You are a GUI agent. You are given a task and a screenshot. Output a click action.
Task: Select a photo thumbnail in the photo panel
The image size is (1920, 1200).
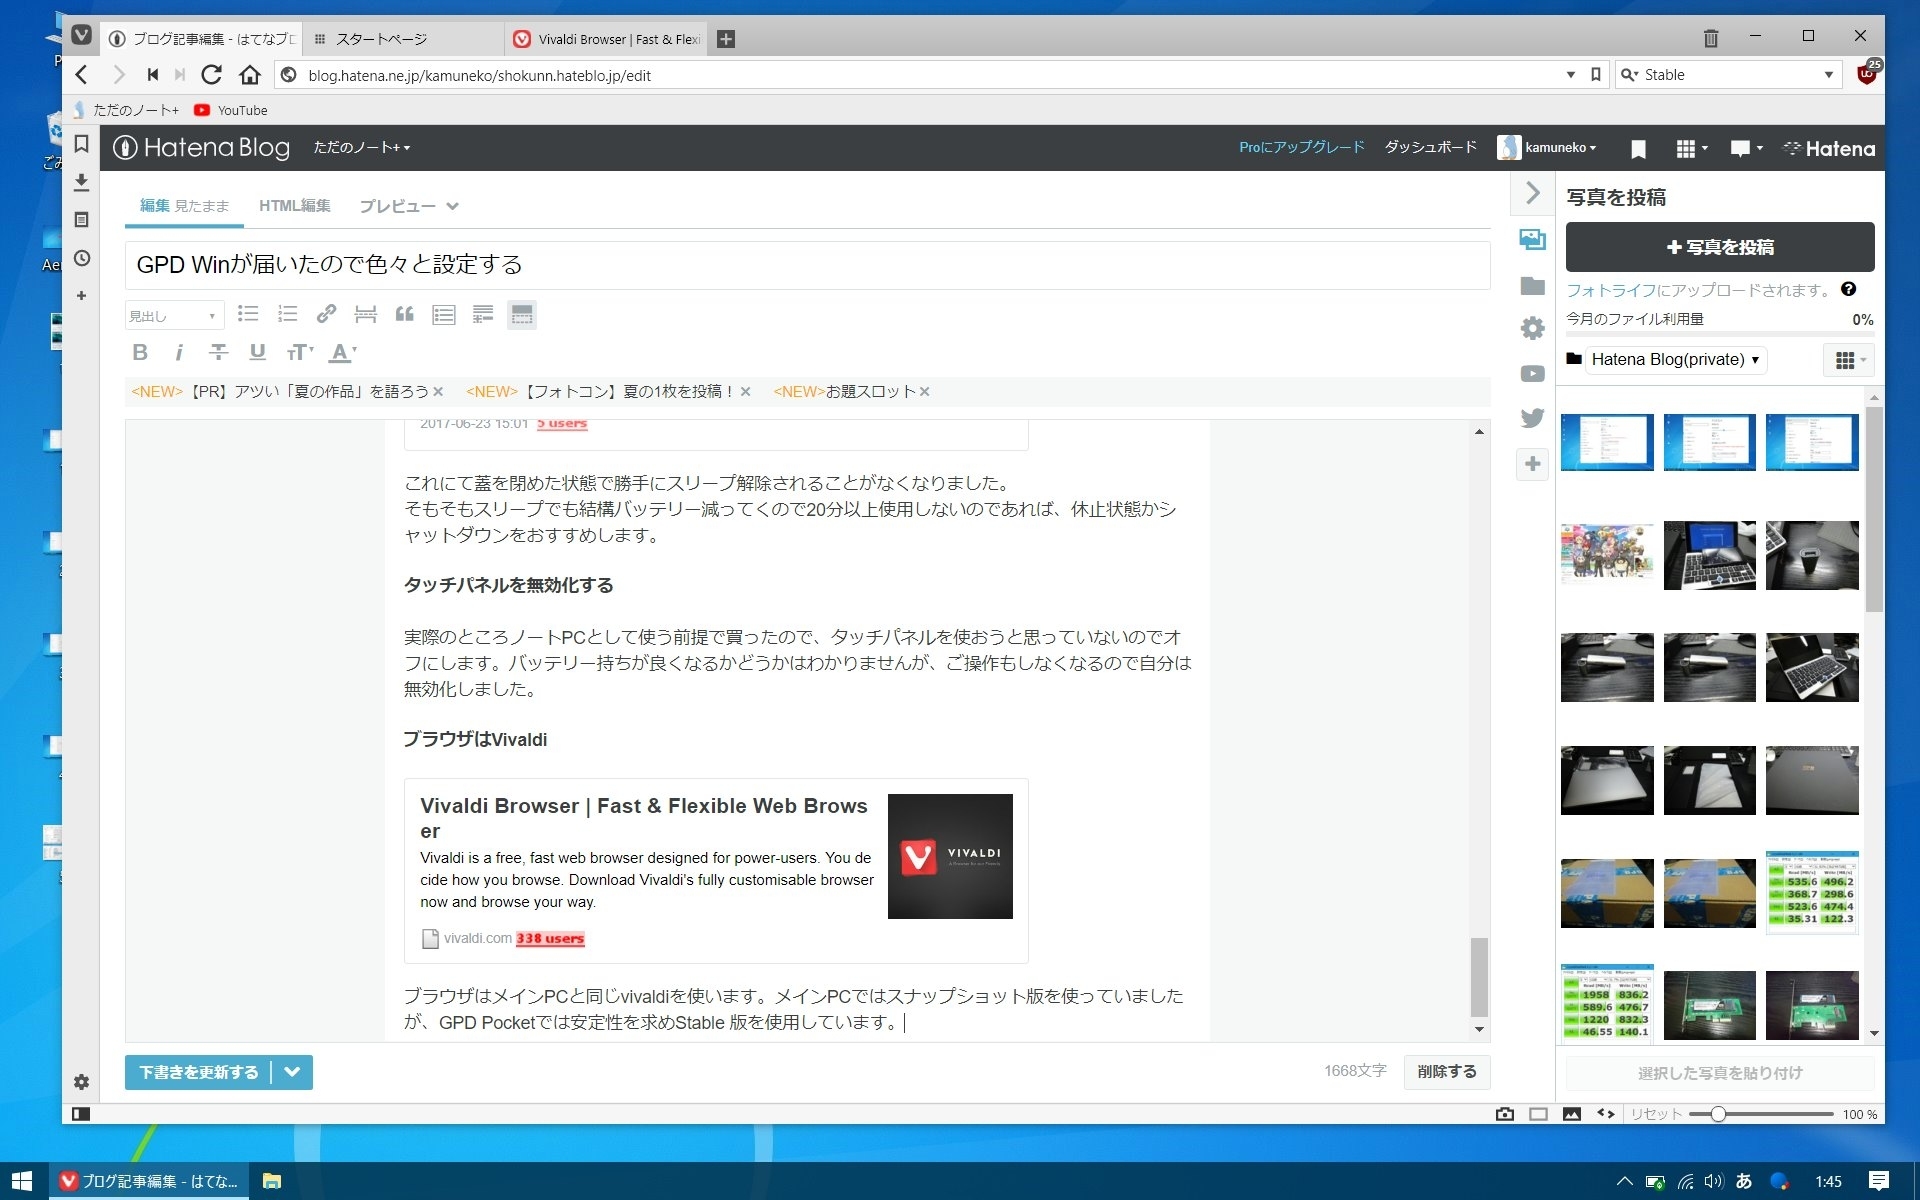coord(1606,442)
